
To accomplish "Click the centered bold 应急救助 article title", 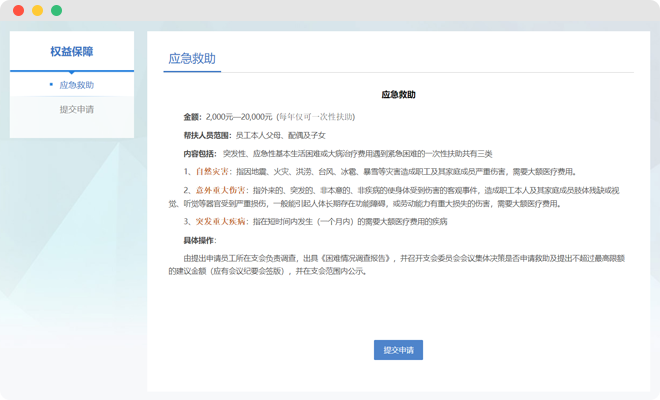I will pos(398,95).
